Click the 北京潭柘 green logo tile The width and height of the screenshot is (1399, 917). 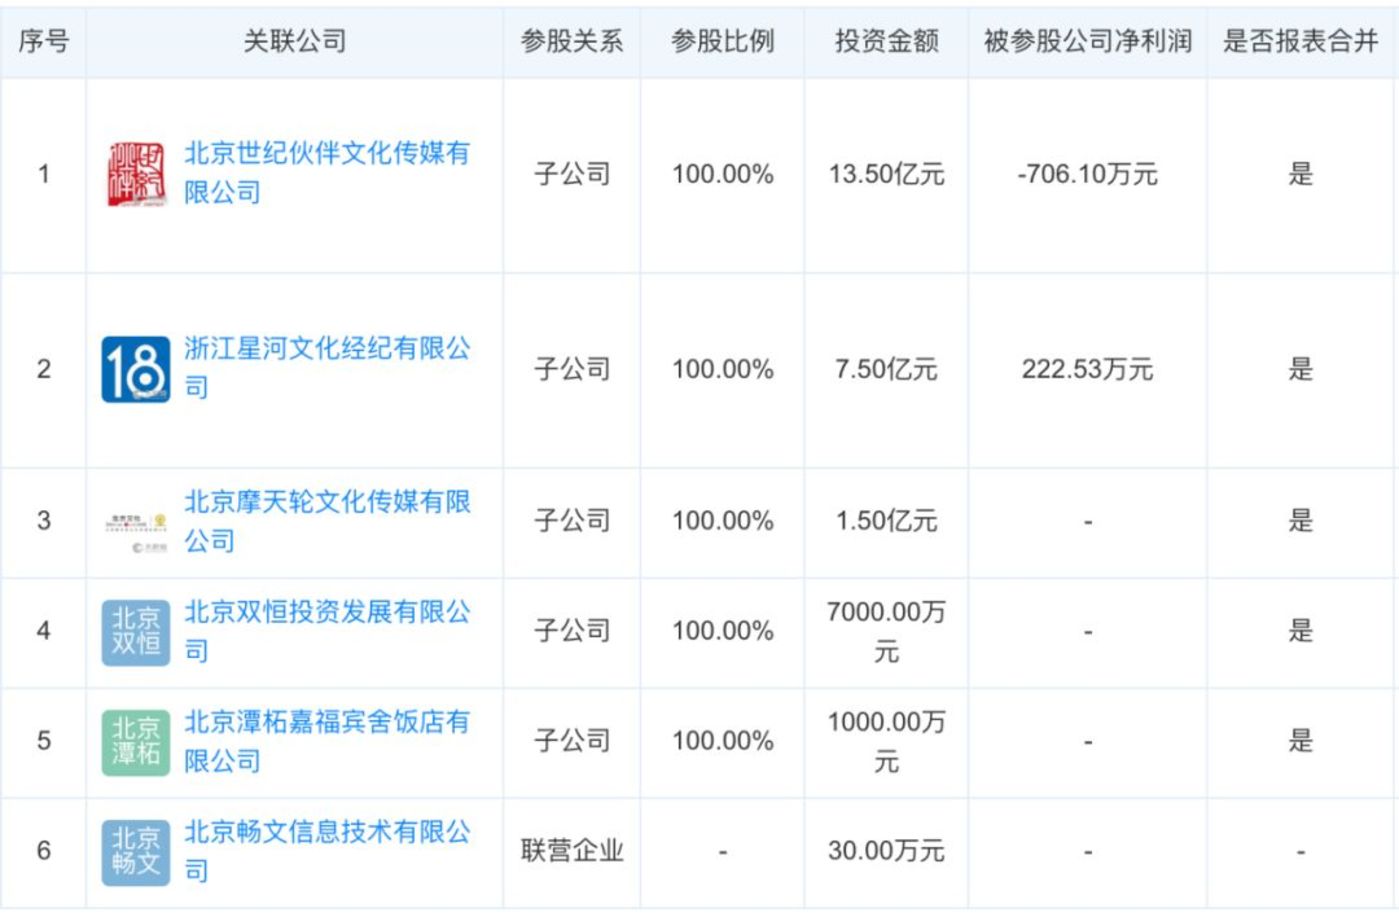point(135,742)
